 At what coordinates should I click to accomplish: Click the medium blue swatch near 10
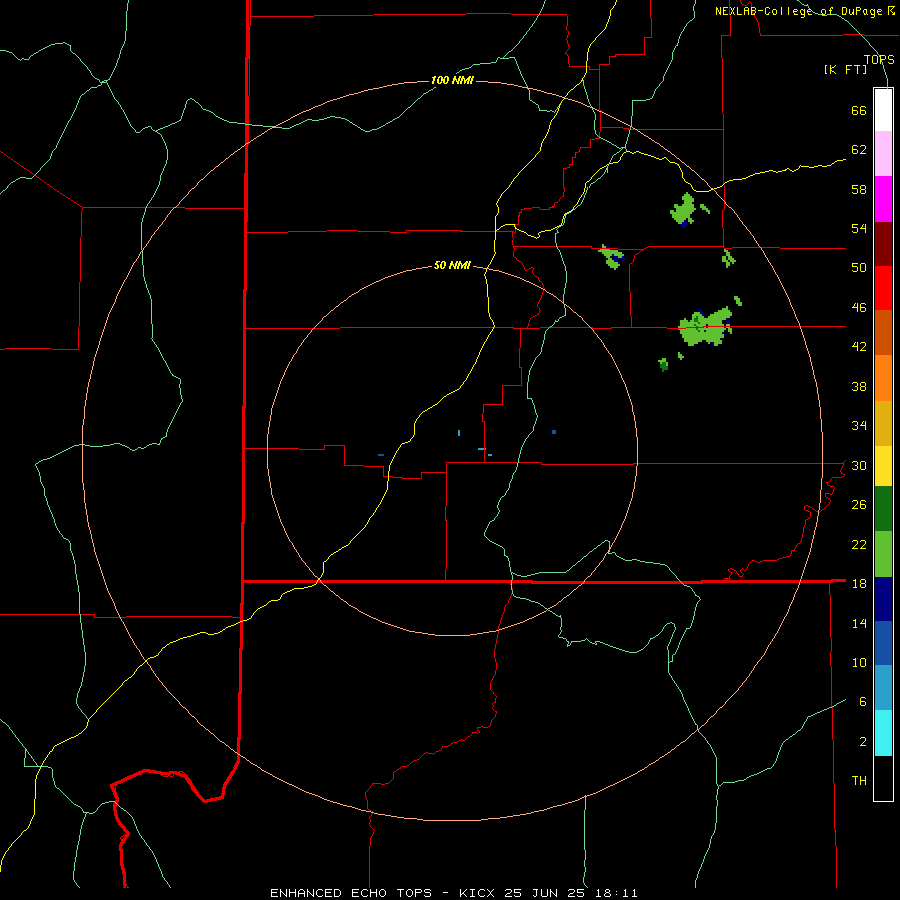[883, 643]
